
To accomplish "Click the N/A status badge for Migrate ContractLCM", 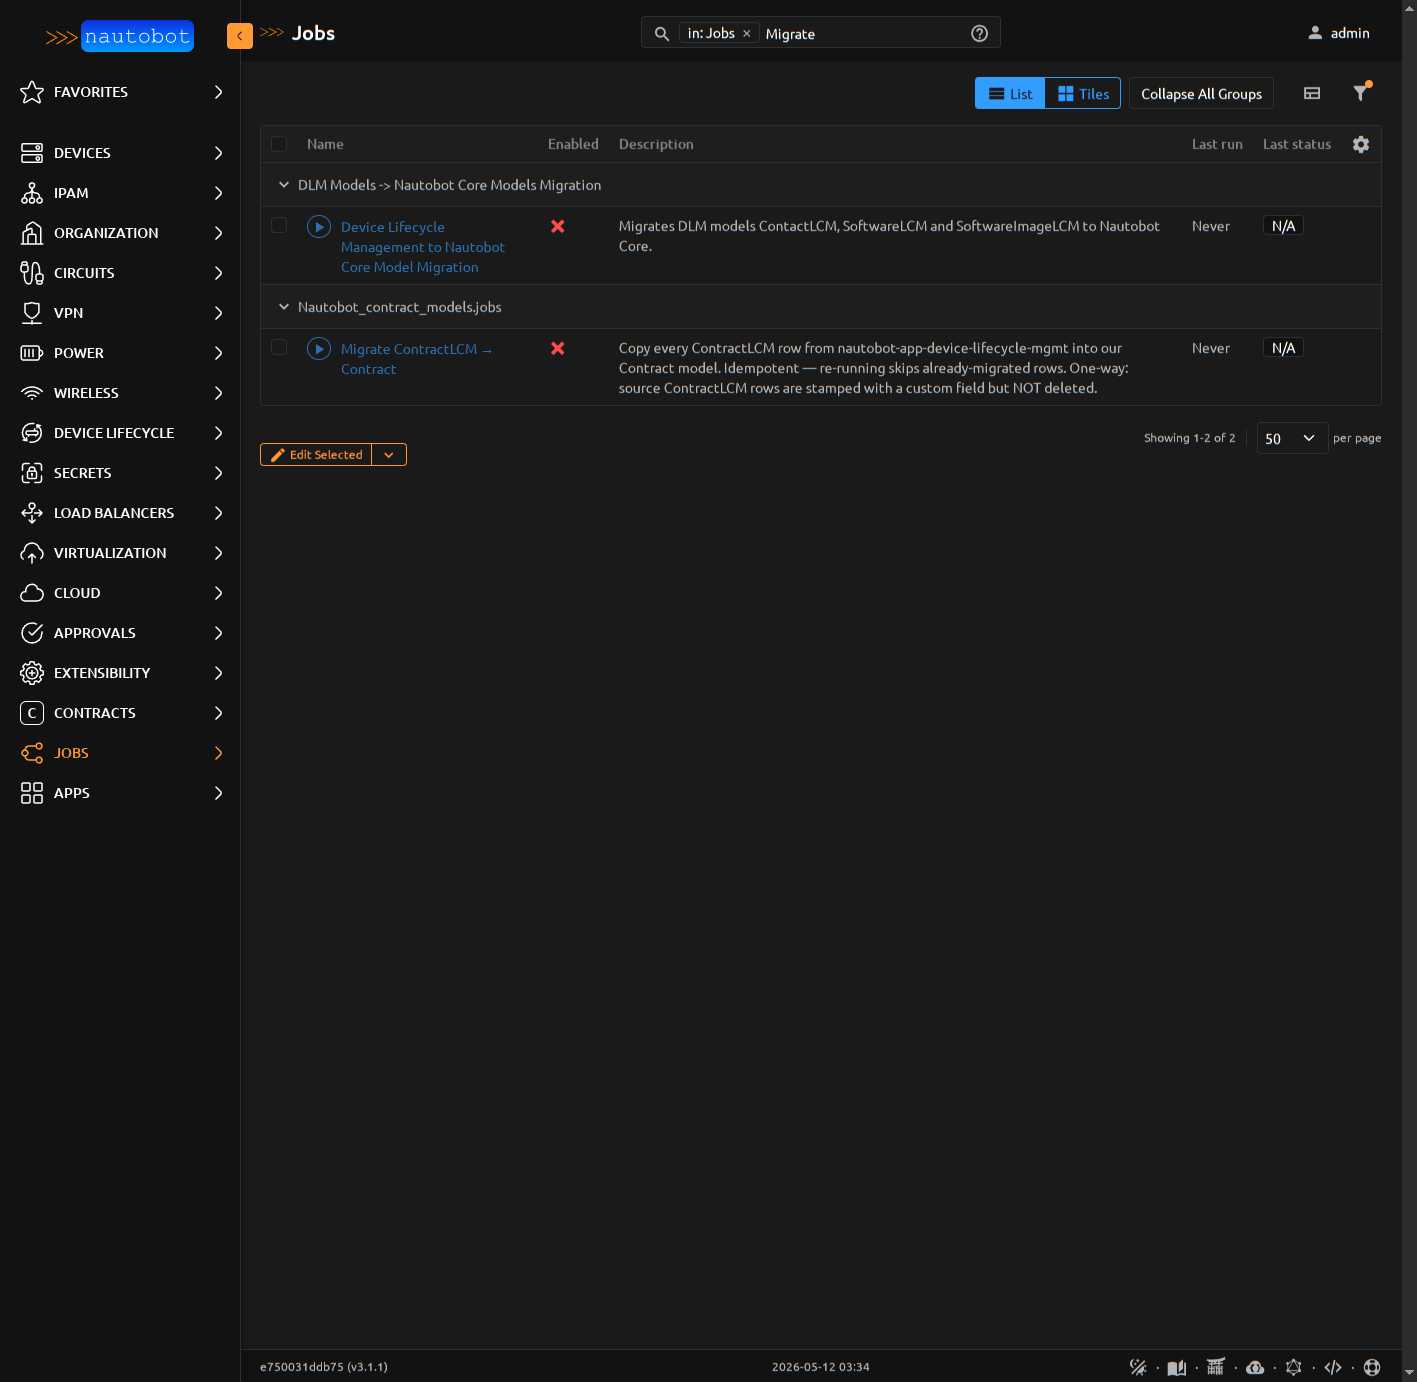I will click(x=1283, y=348).
